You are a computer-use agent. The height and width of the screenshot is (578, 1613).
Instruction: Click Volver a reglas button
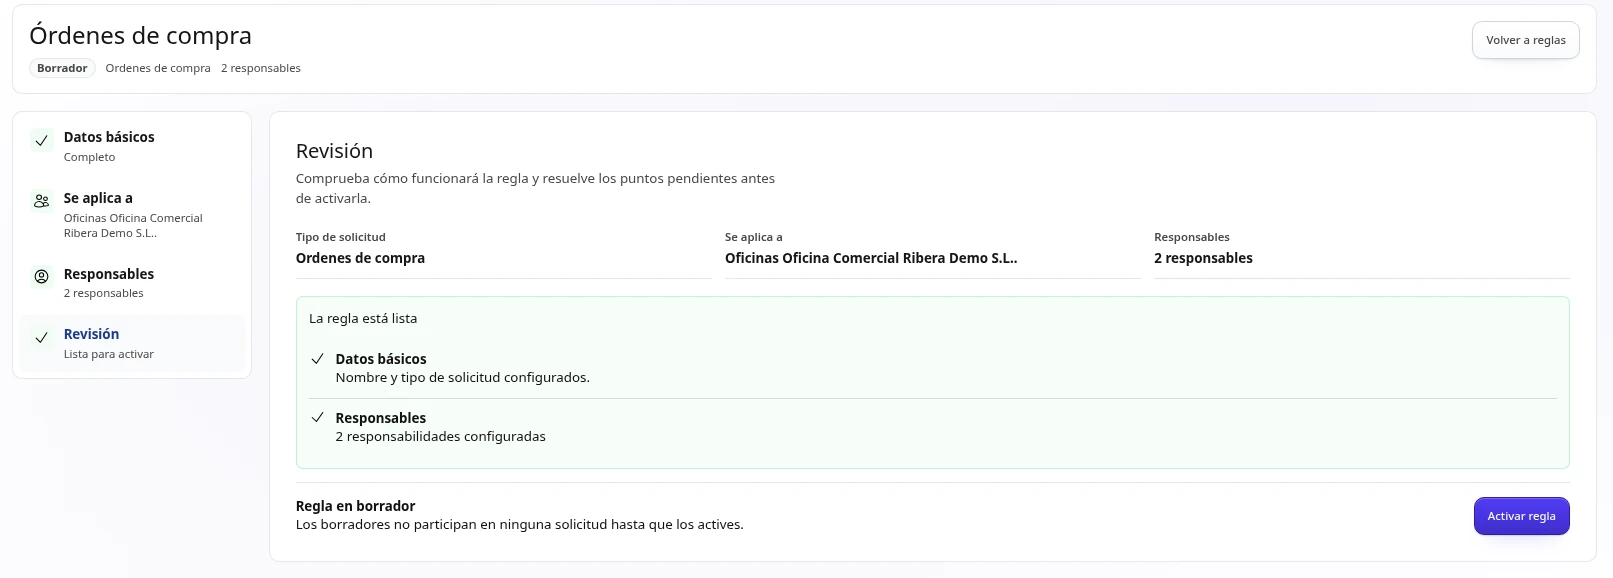tap(1525, 40)
